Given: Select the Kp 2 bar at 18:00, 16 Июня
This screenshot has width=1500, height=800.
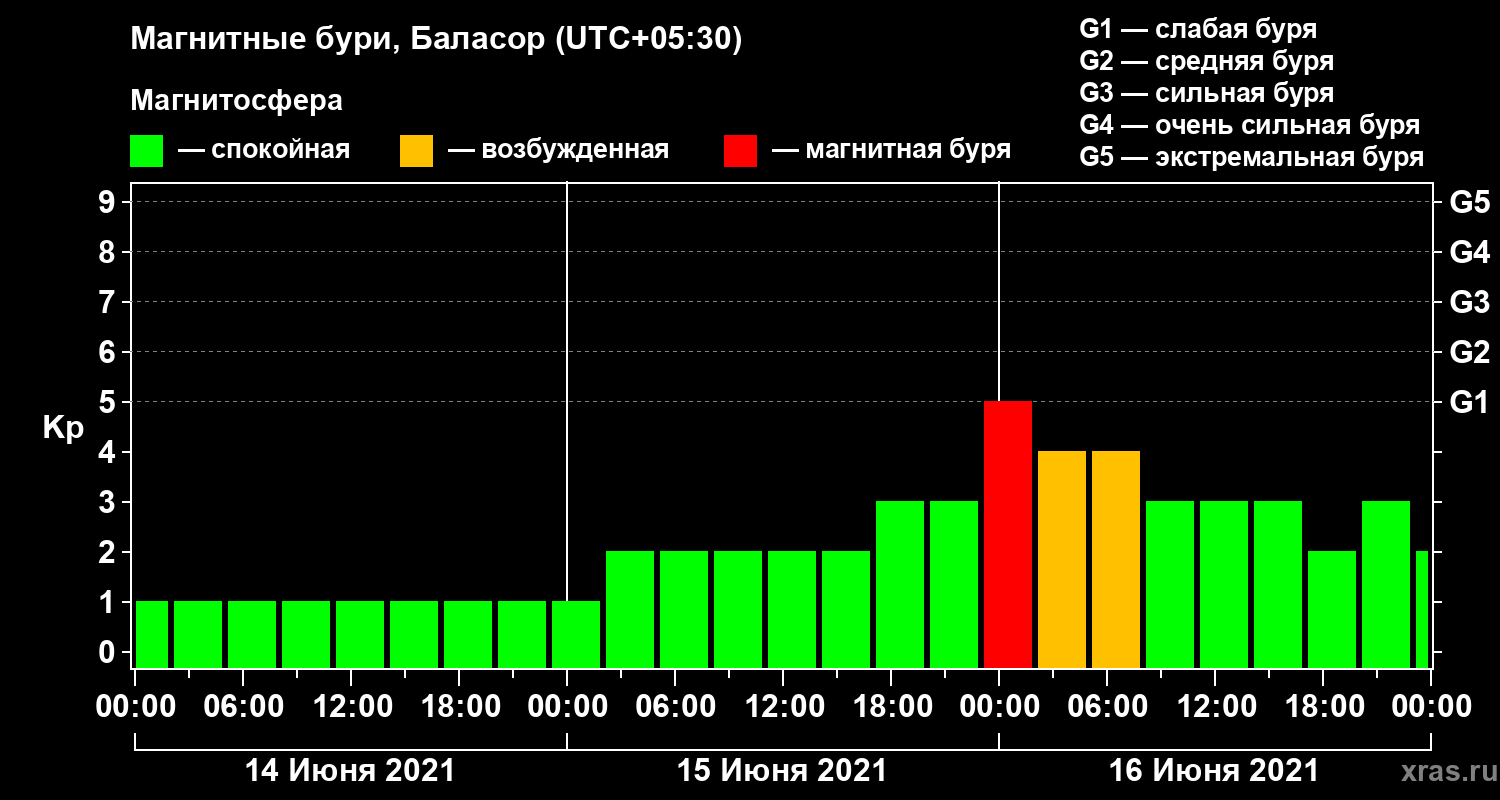Looking at the screenshot, I should [1332, 609].
